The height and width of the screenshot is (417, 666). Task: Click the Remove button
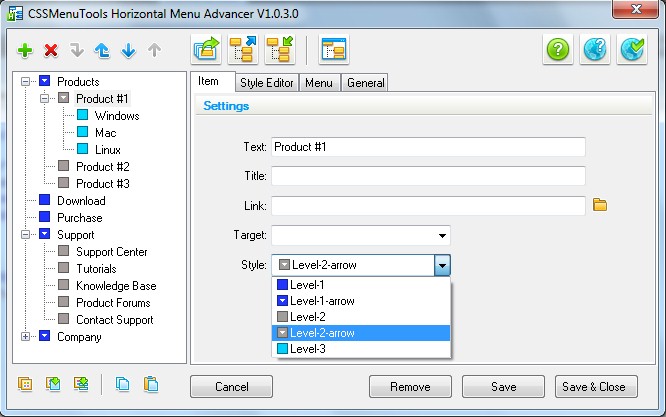click(x=410, y=386)
